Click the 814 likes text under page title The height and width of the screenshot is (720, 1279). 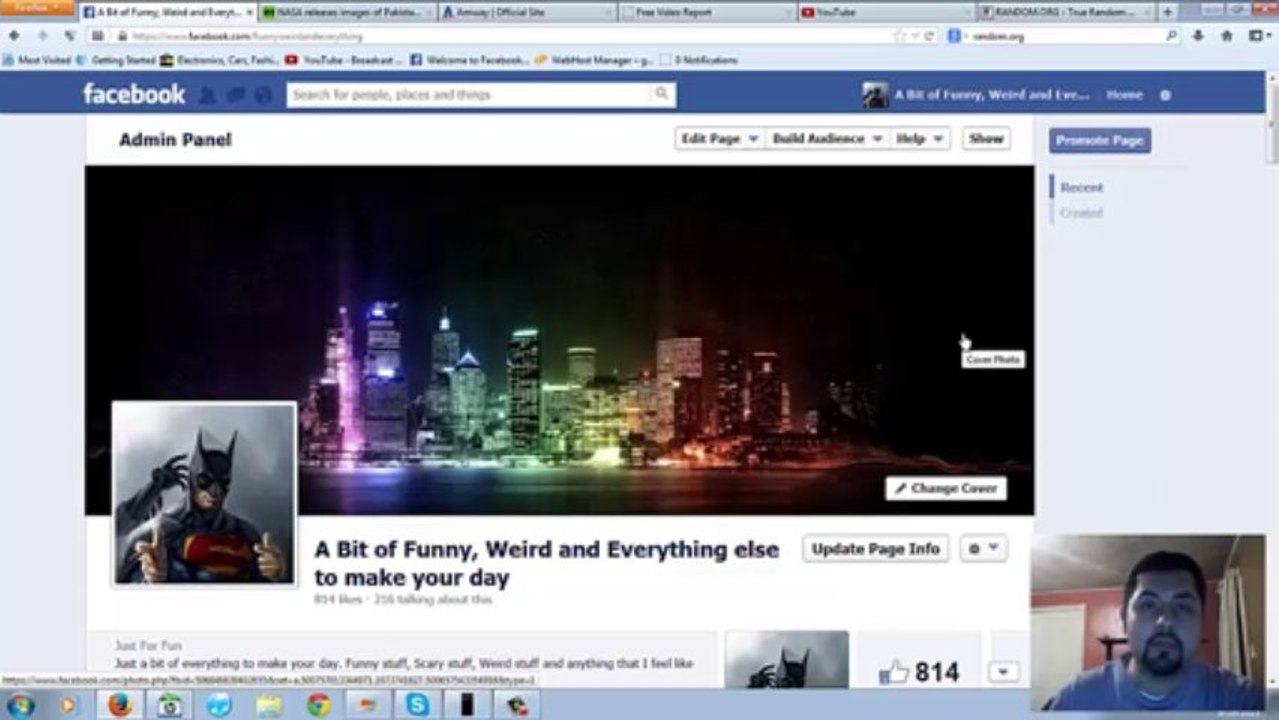(x=337, y=600)
